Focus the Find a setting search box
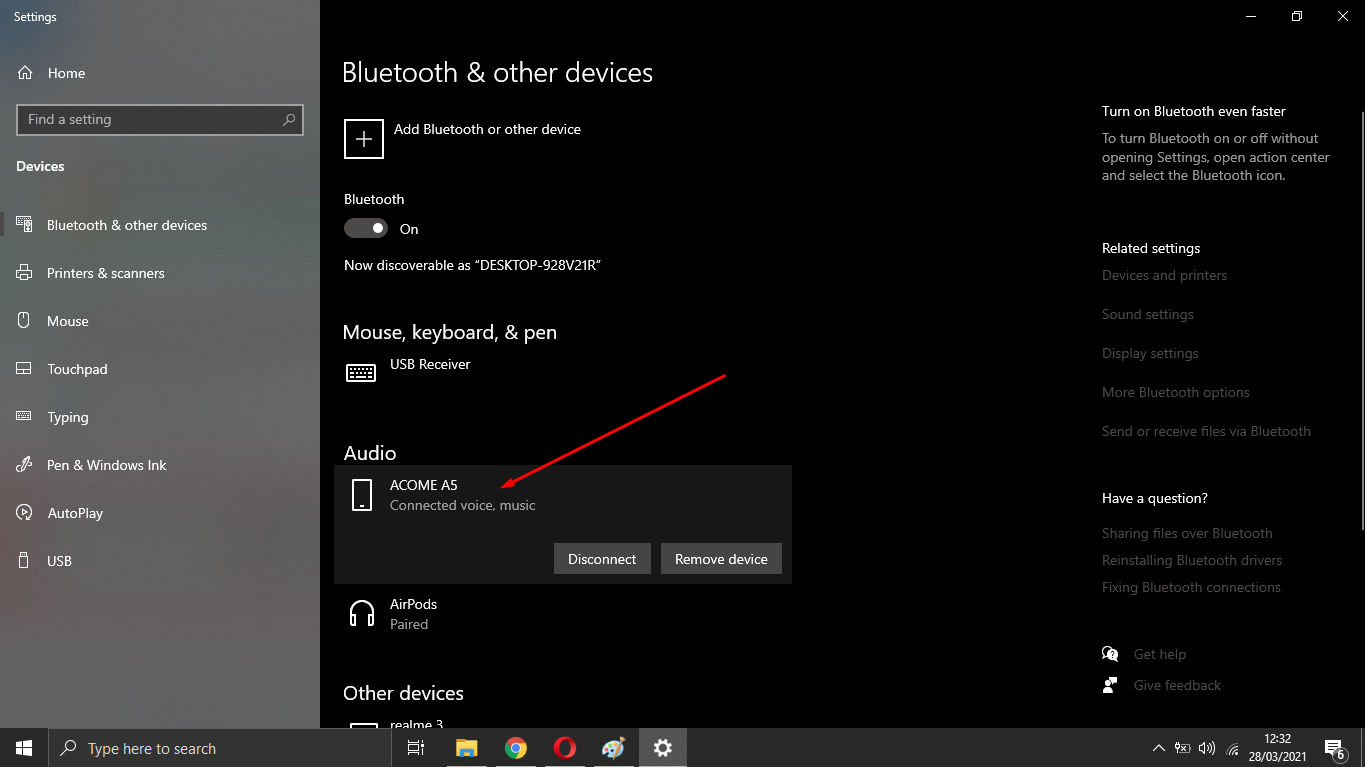Screen dimensions: 1365x767 [160, 120]
